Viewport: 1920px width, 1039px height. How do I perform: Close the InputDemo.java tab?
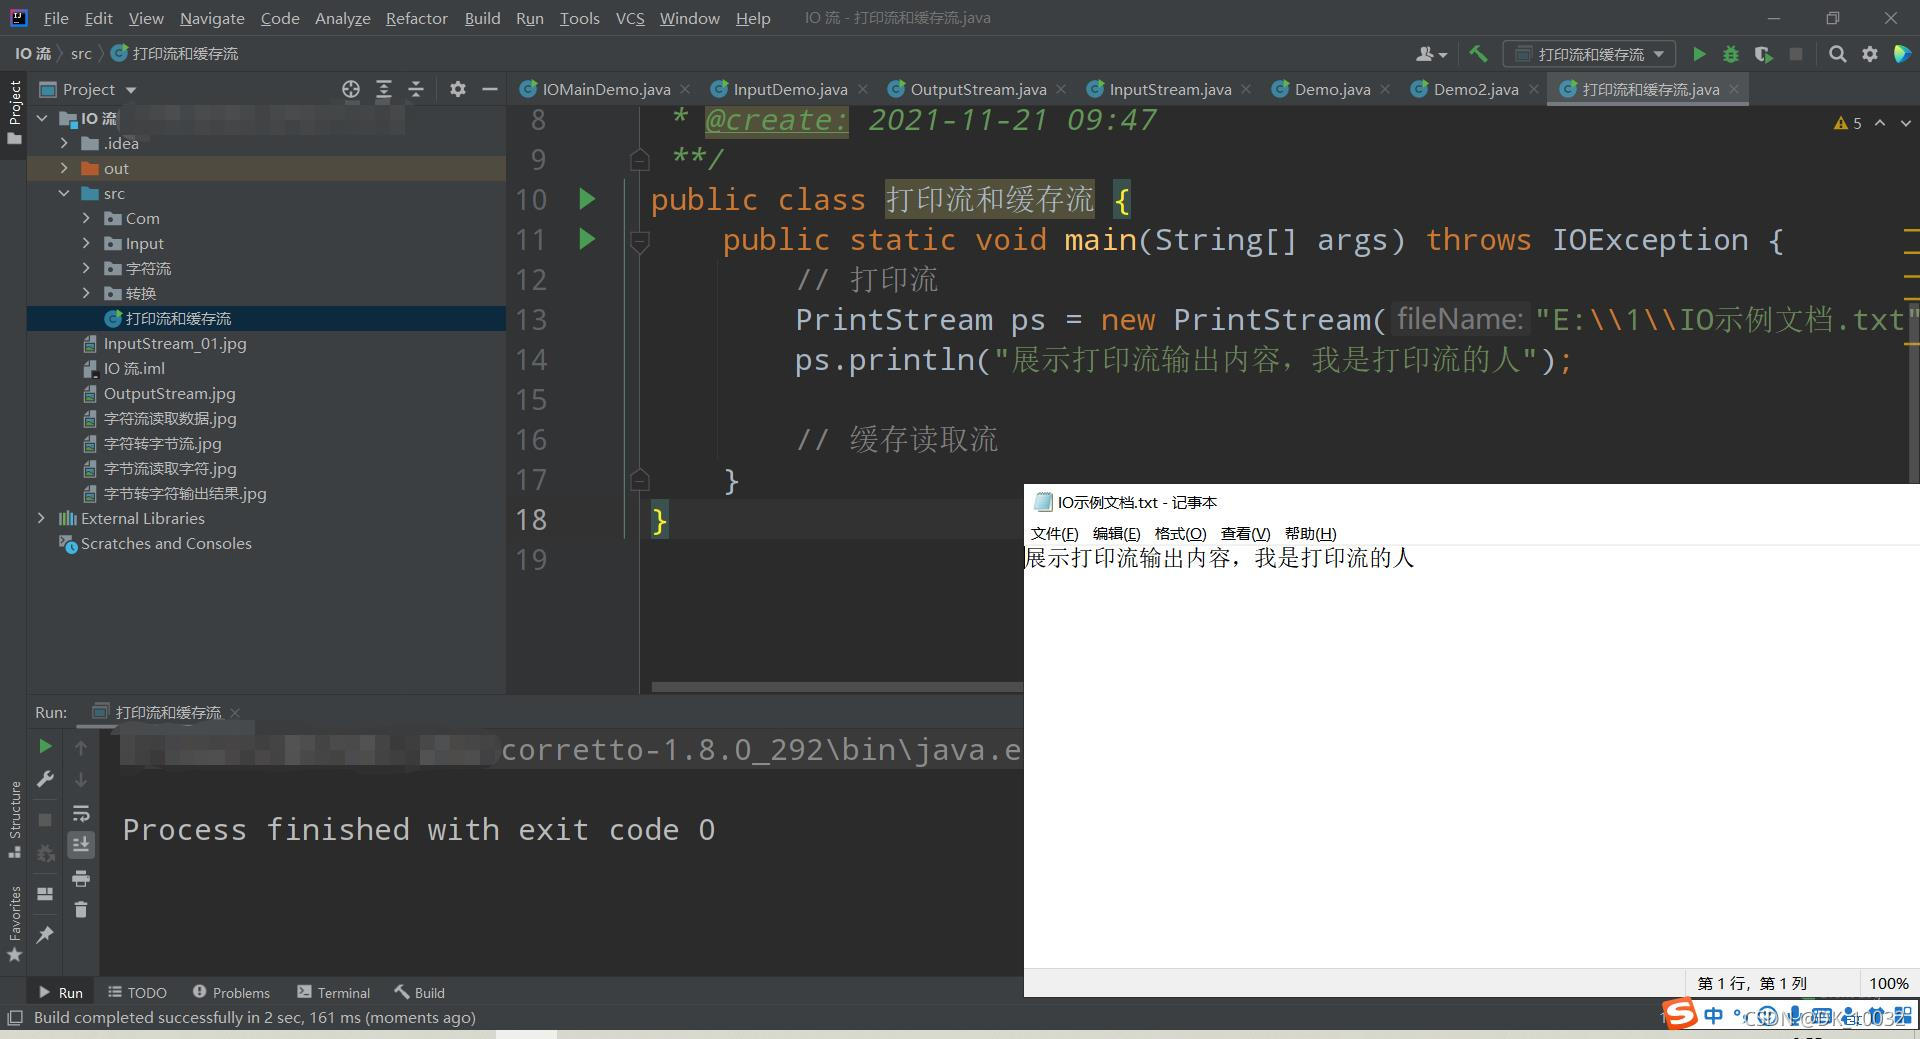click(x=862, y=89)
